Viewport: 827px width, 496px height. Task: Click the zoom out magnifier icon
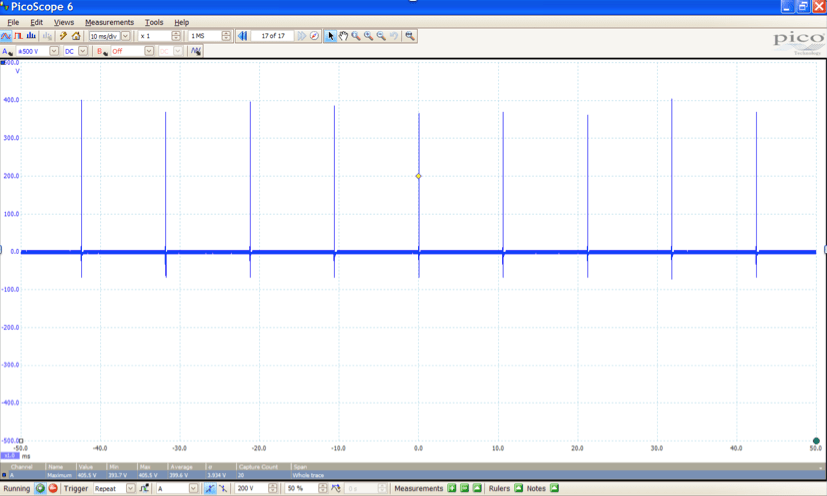pyautogui.click(x=381, y=36)
